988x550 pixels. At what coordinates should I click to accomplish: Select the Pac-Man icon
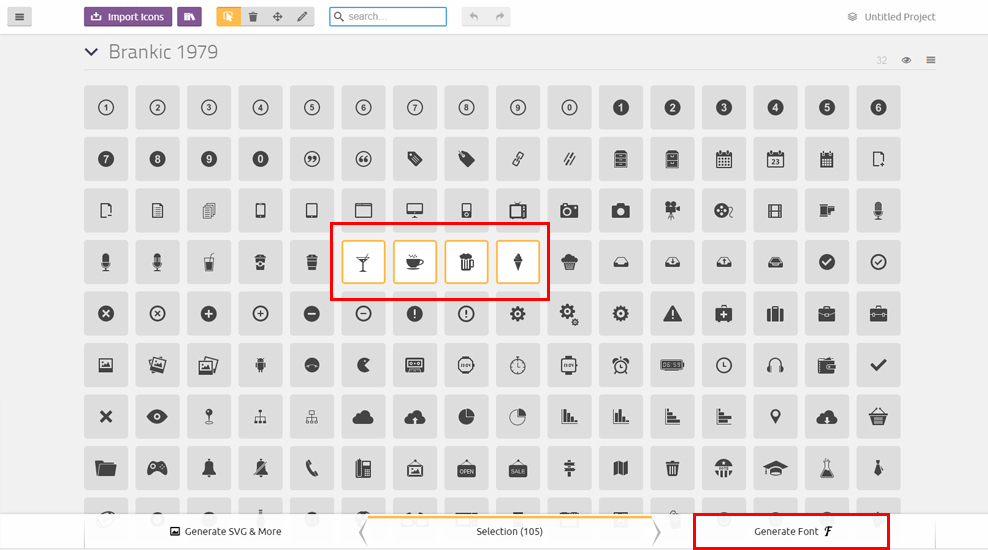coord(363,365)
